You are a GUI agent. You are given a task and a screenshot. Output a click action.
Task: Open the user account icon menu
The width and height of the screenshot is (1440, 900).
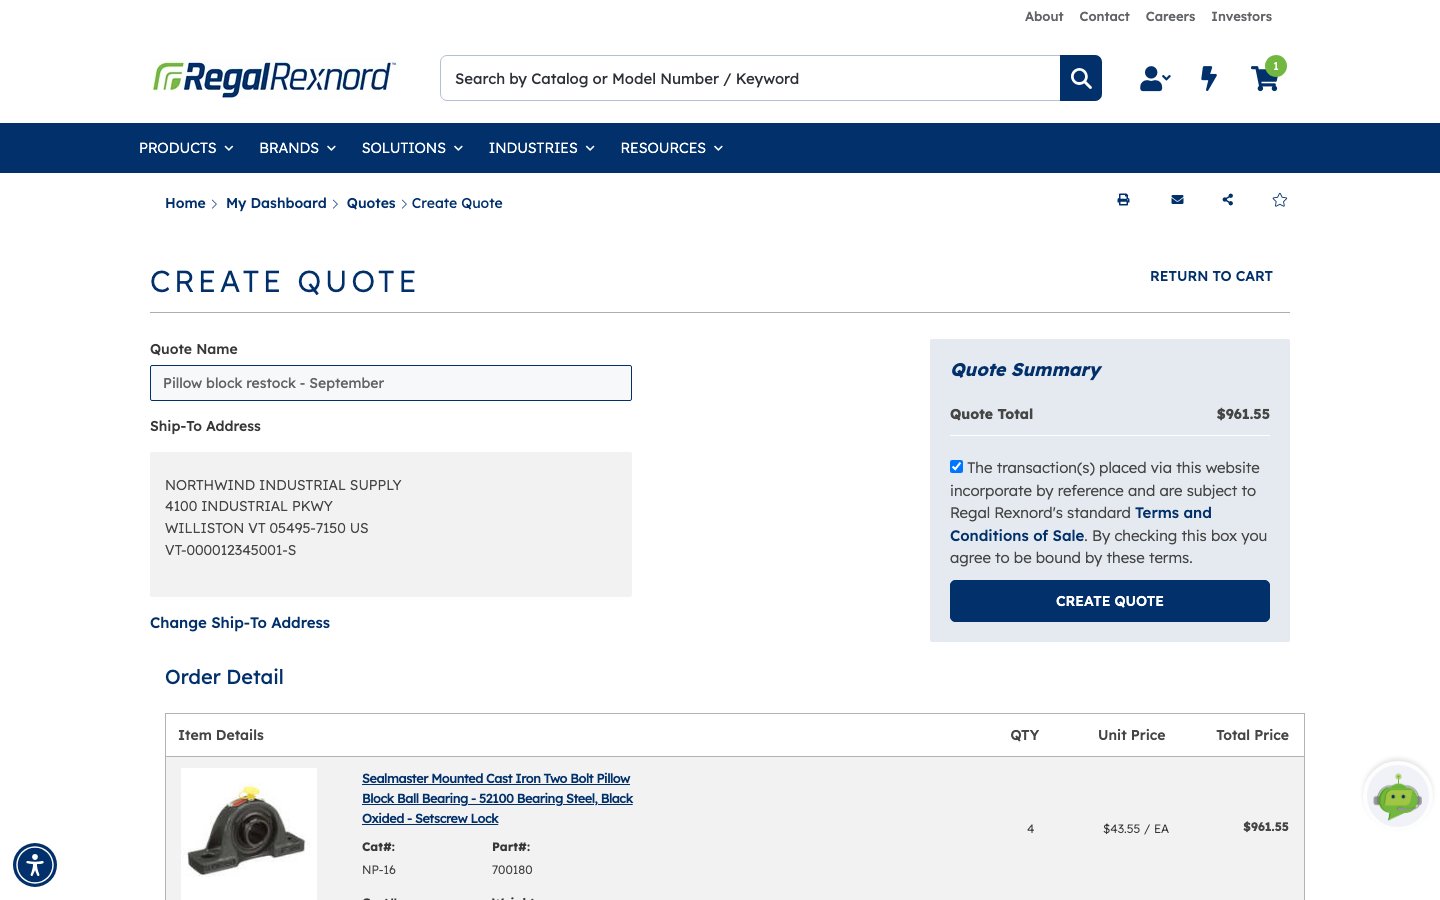(1155, 78)
